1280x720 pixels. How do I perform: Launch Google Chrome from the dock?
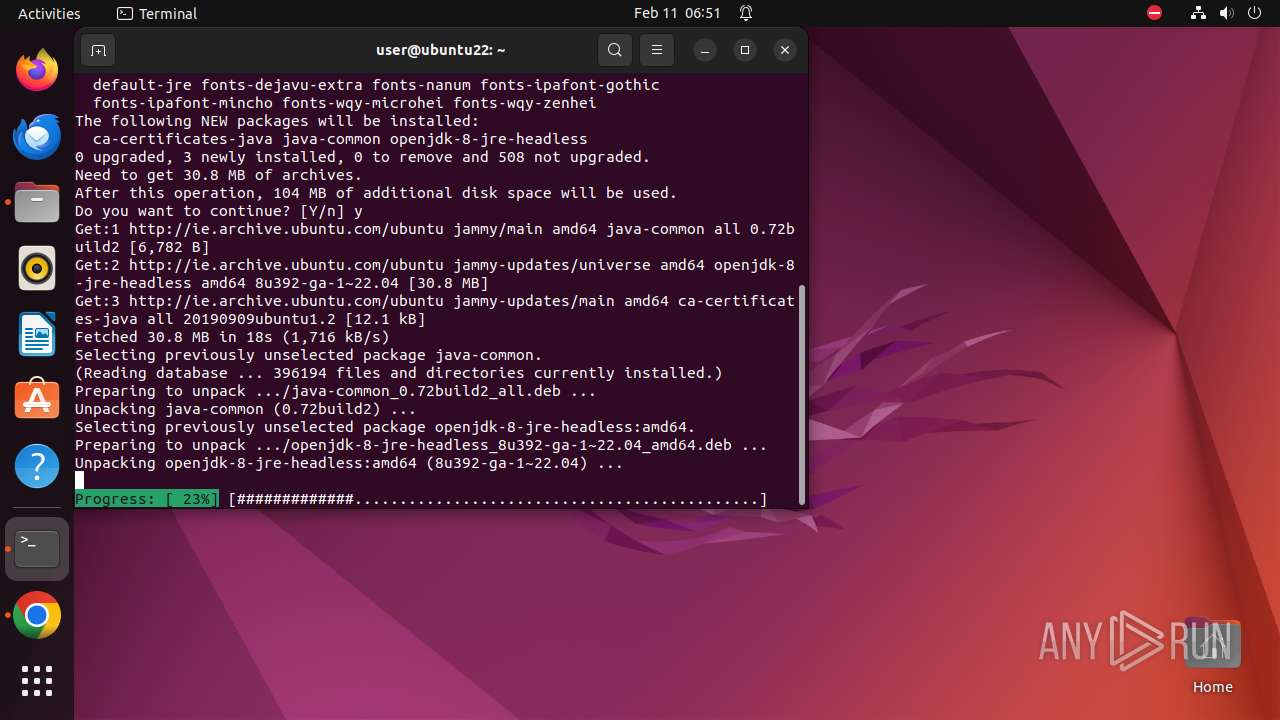[x=37, y=615]
